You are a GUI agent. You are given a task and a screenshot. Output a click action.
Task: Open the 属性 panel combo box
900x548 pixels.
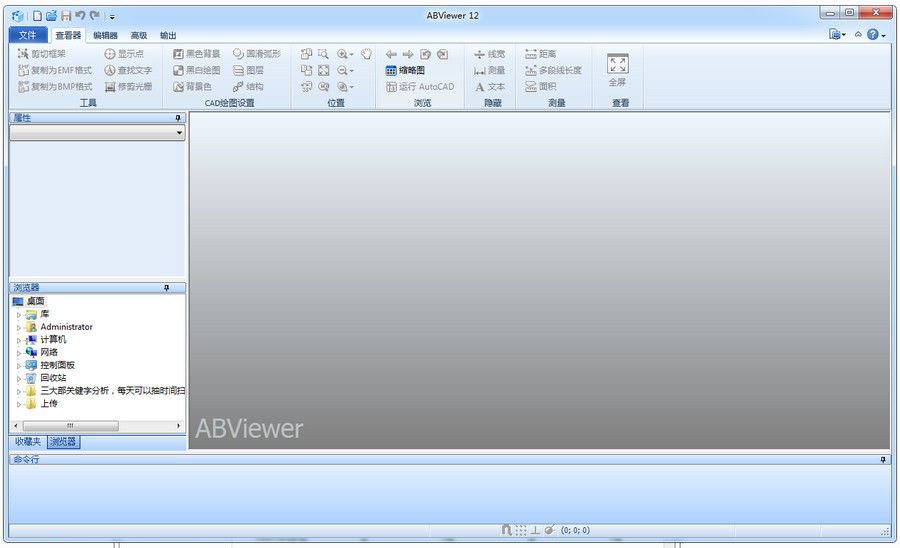pyautogui.click(x=98, y=133)
